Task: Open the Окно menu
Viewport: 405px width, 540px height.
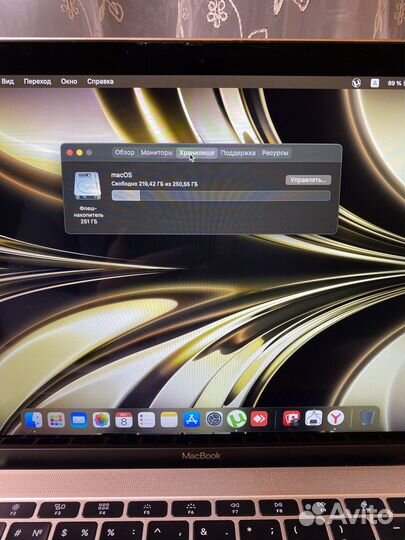Action: tap(69, 82)
